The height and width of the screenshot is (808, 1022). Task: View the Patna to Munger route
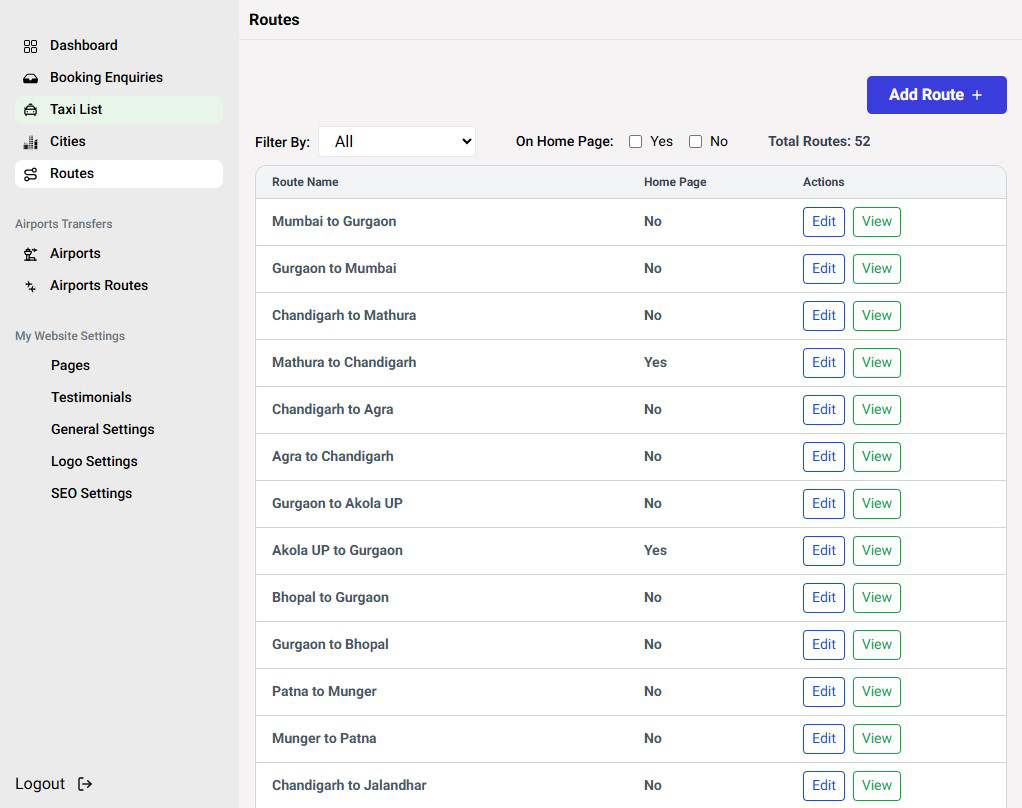pyautogui.click(x=876, y=692)
